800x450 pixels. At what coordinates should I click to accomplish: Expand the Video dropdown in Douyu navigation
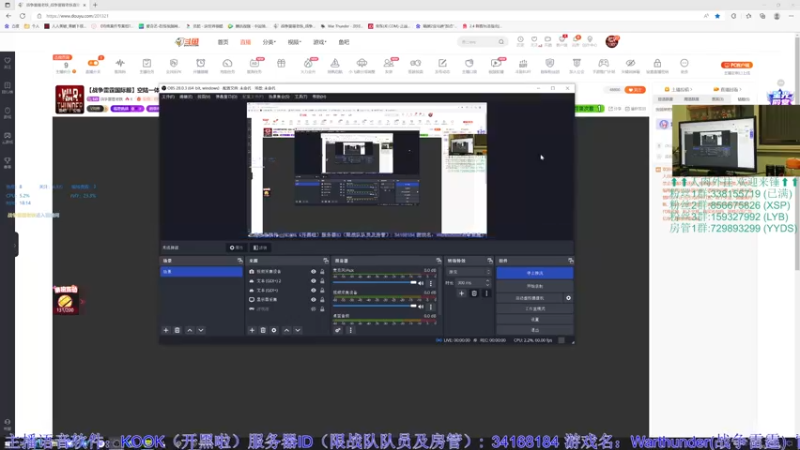point(294,42)
